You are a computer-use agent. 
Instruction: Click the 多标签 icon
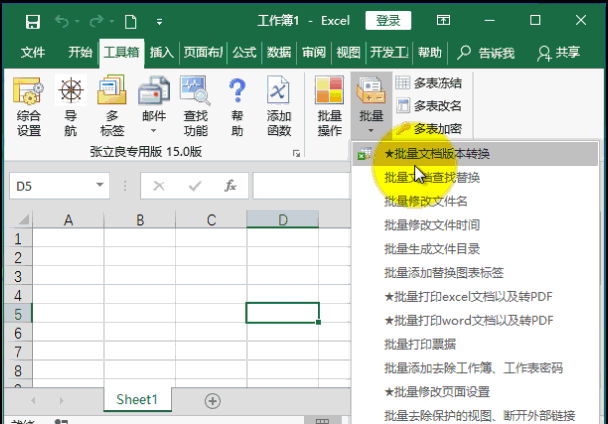pos(111,106)
